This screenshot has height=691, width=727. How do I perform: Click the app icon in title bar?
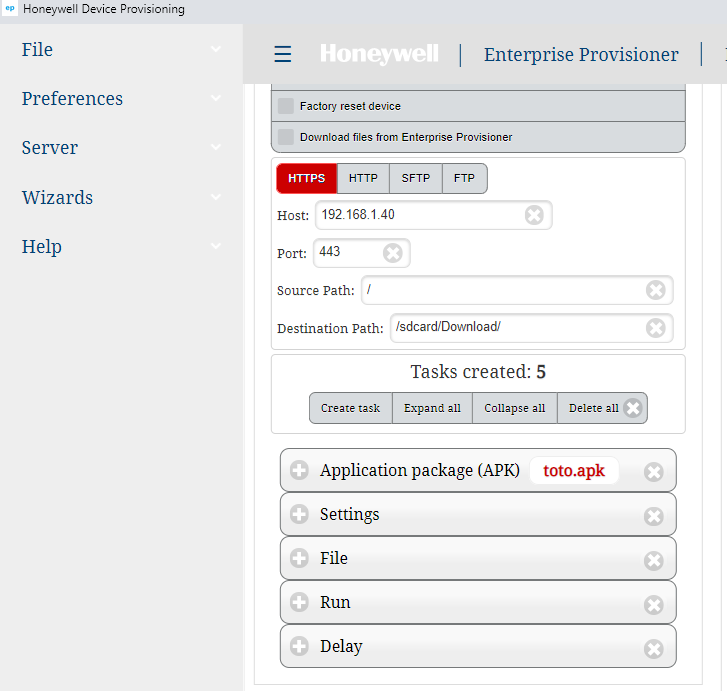pyautogui.click(x=10, y=8)
